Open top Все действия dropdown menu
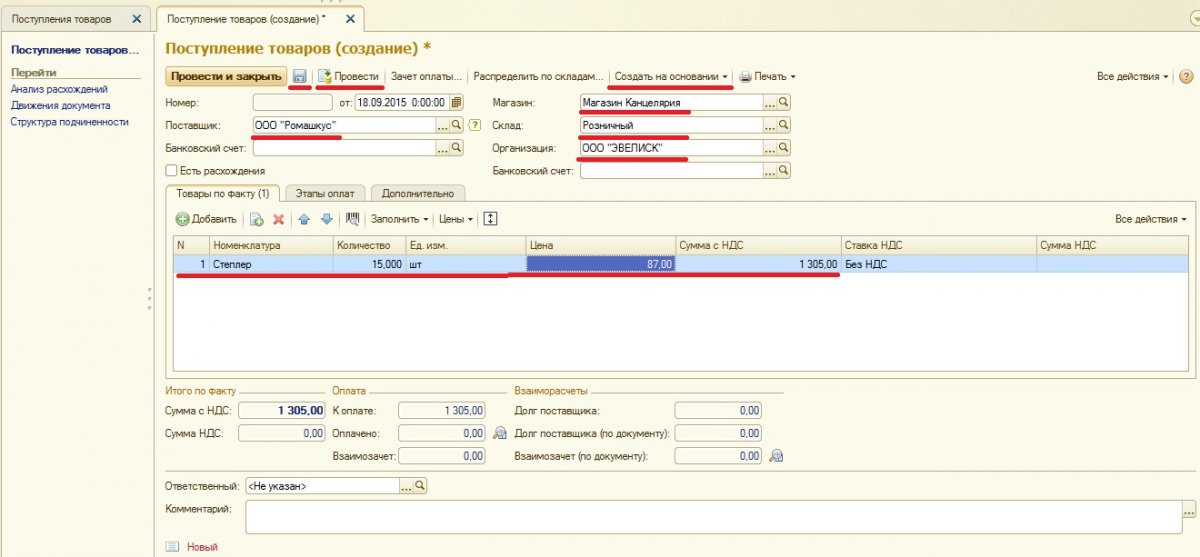This screenshot has height=557, width=1200. coord(1133,77)
